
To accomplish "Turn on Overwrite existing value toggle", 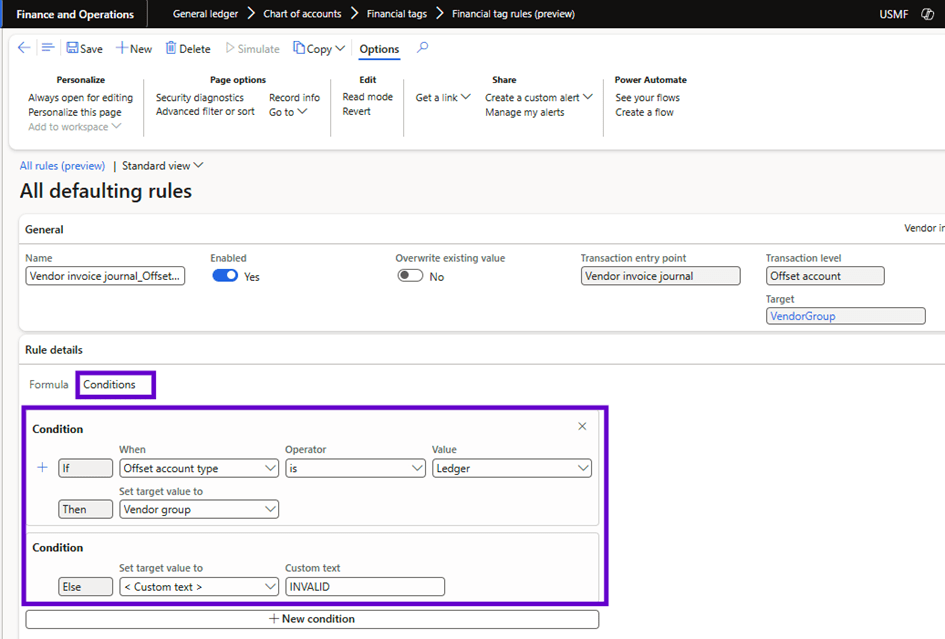I will 410,276.
